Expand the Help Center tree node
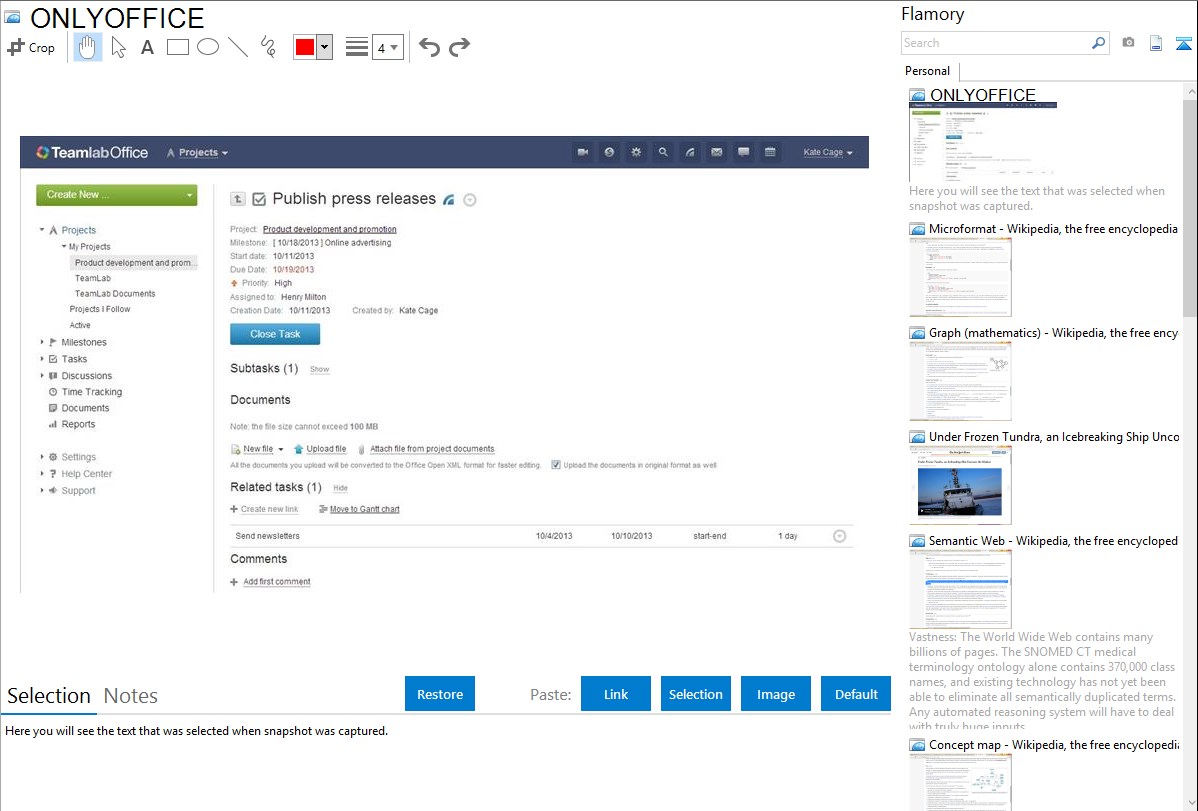 [x=42, y=473]
